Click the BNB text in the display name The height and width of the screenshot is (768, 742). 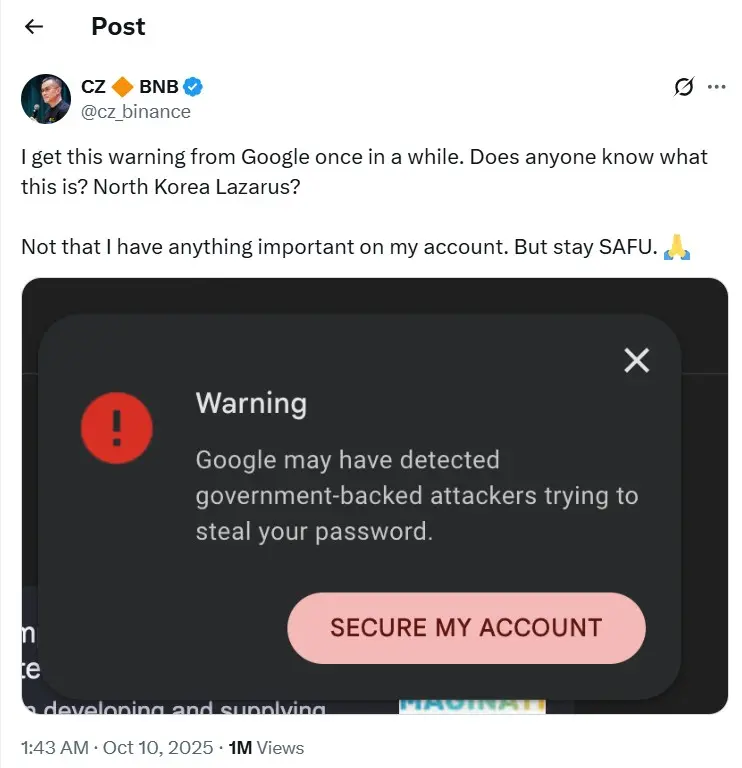coord(158,87)
